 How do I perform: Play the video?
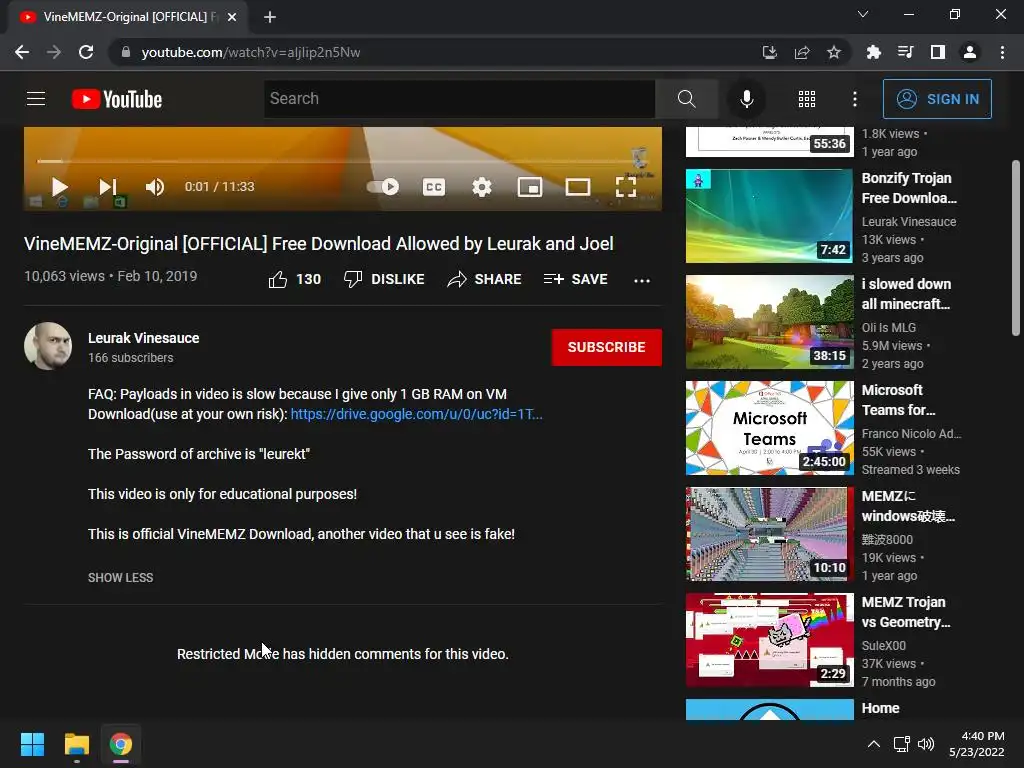59,187
